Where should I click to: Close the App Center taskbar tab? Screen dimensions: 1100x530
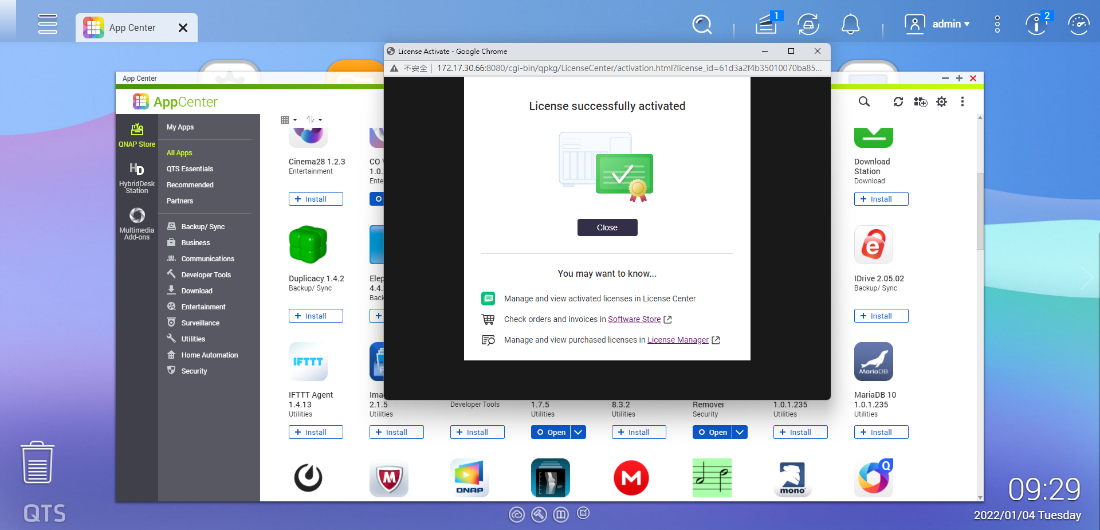183,28
